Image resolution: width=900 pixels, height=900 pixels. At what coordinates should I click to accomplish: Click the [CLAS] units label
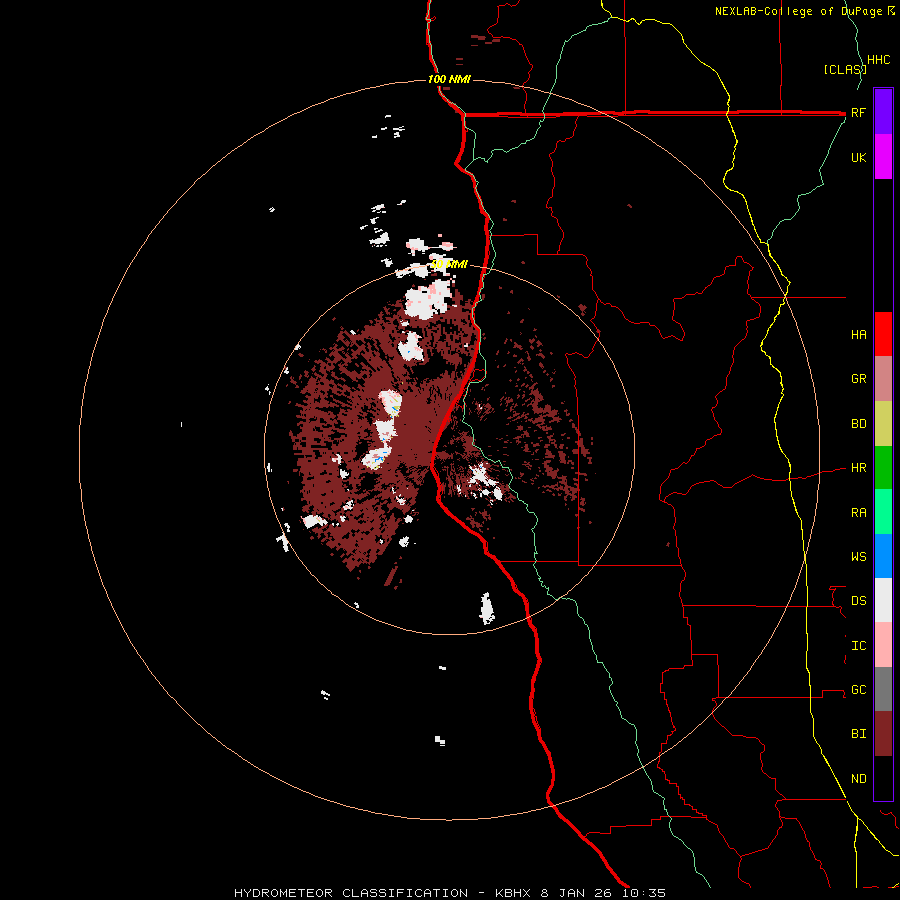pyautogui.click(x=845, y=69)
